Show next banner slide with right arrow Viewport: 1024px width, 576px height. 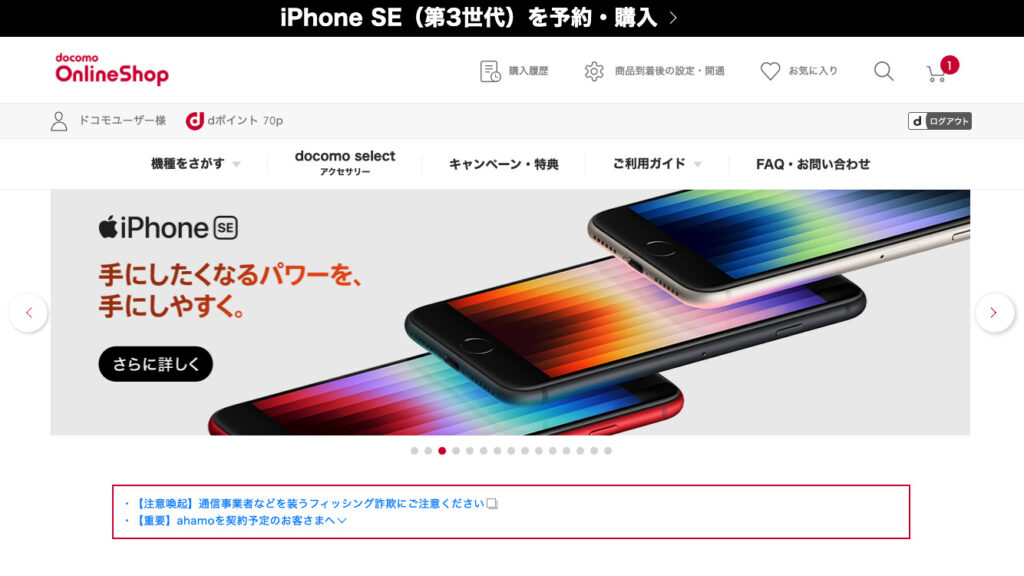(993, 313)
